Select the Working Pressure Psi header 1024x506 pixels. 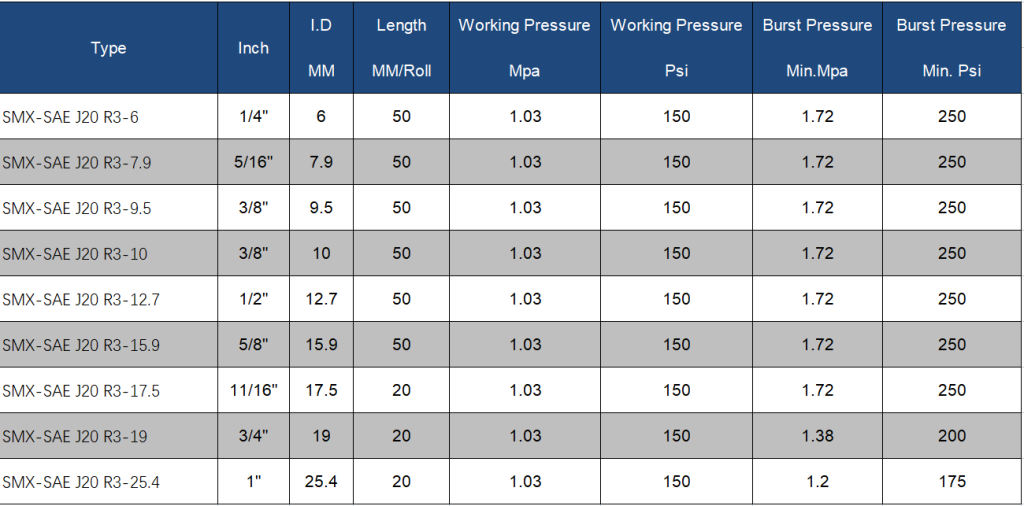click(x=676, y=48)
